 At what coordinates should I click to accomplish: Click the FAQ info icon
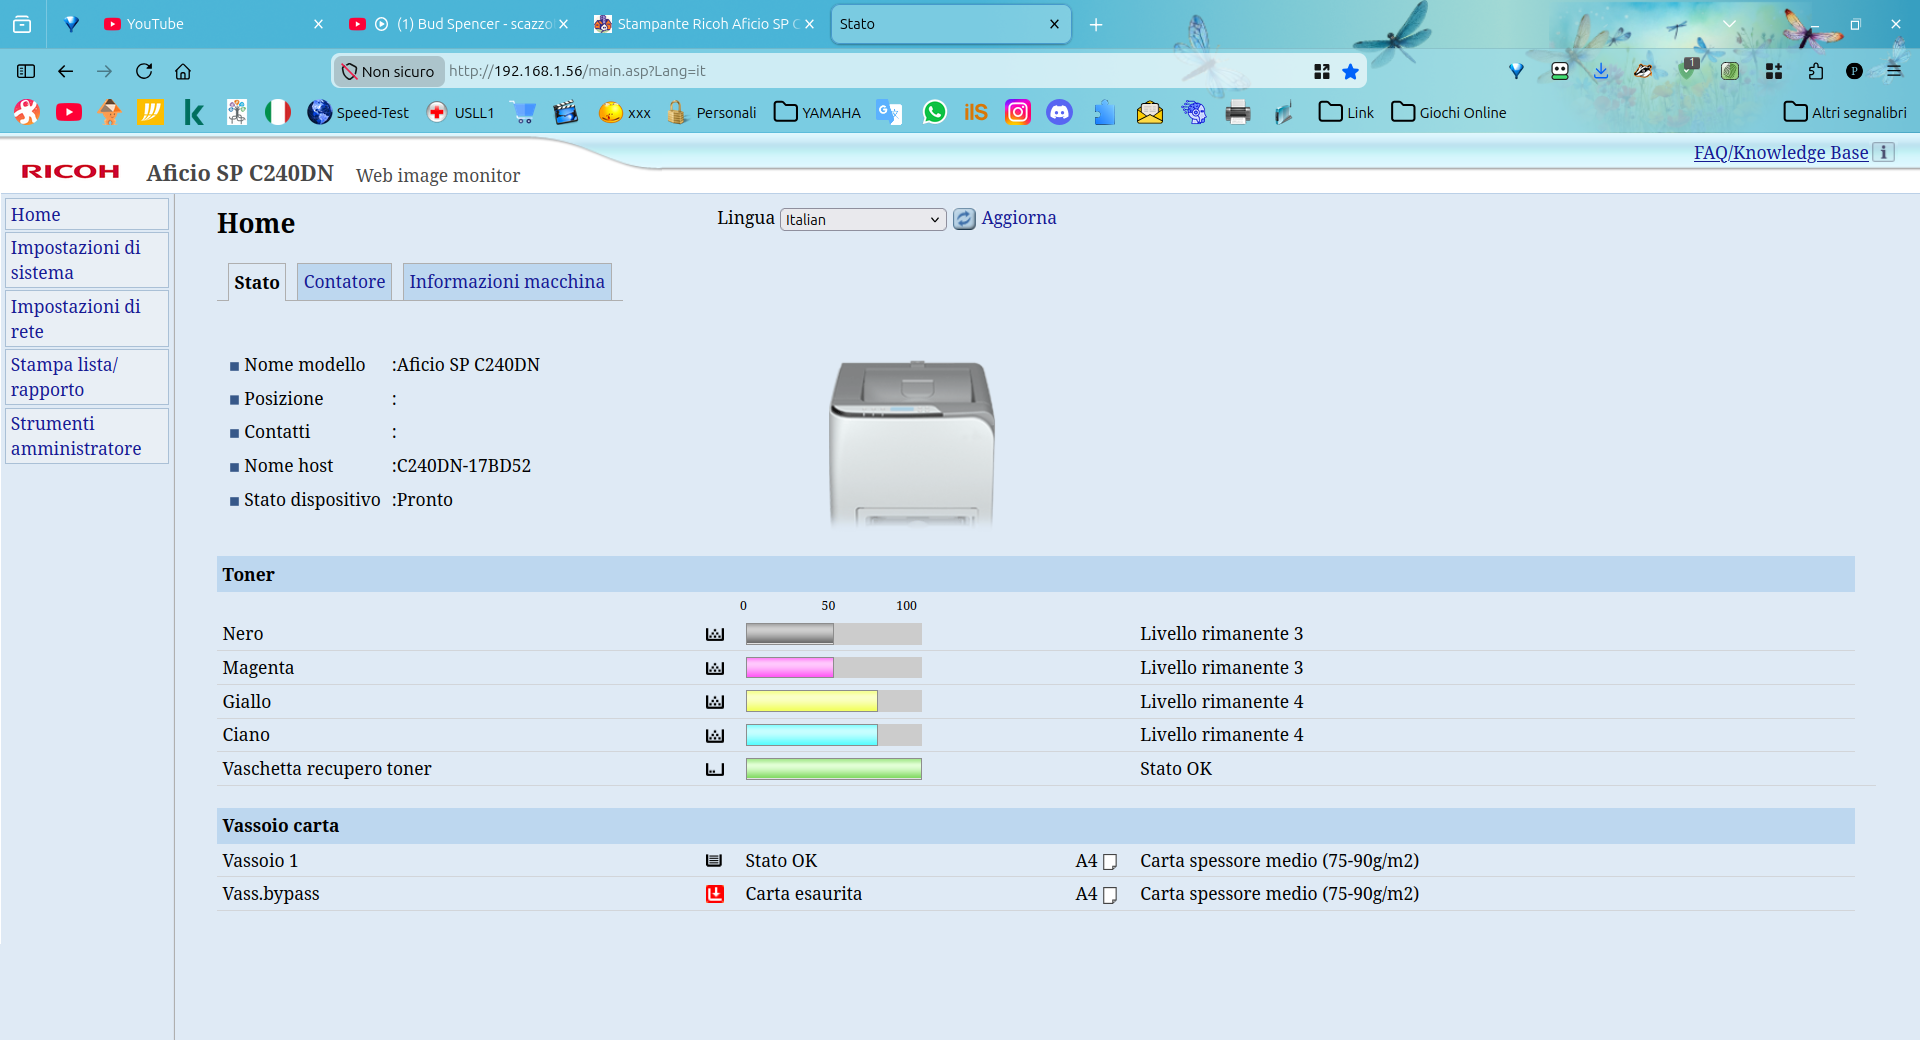tap(1884, 152)
